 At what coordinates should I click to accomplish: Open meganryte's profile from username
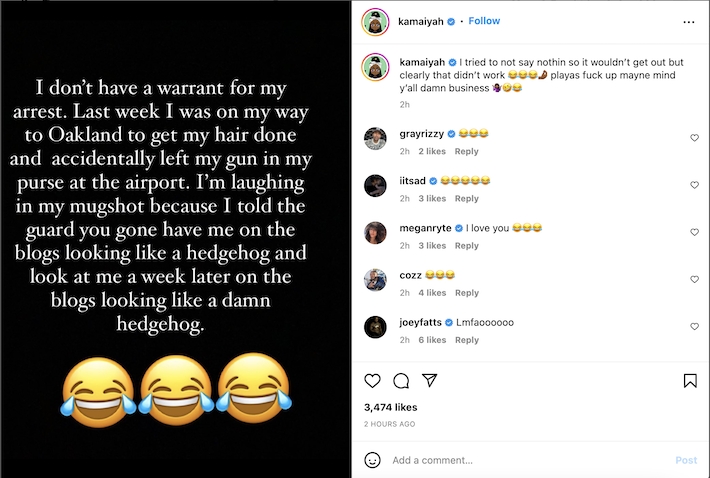click(x=425, y=228)
